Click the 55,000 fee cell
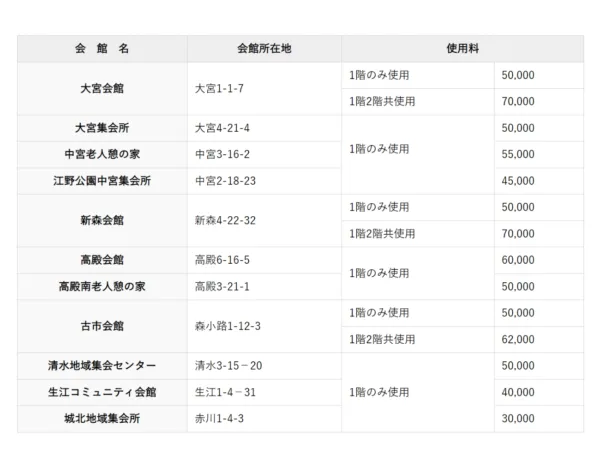This screenshot has height=462, width=600. click(519, 154)
